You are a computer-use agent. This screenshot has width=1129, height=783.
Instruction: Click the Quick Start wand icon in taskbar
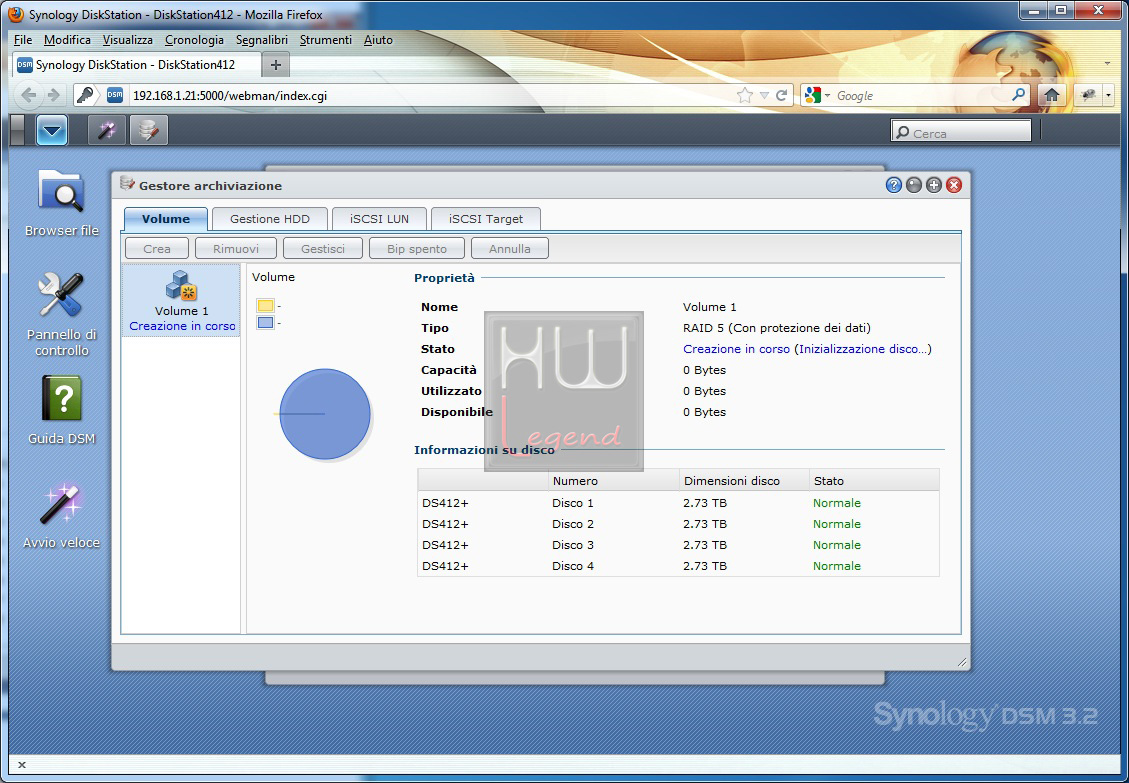tap(107, 130)
